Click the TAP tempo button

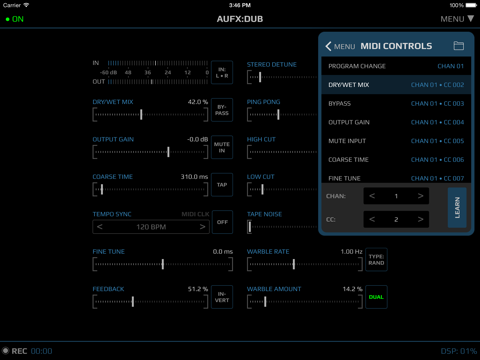tap(222, 184)
